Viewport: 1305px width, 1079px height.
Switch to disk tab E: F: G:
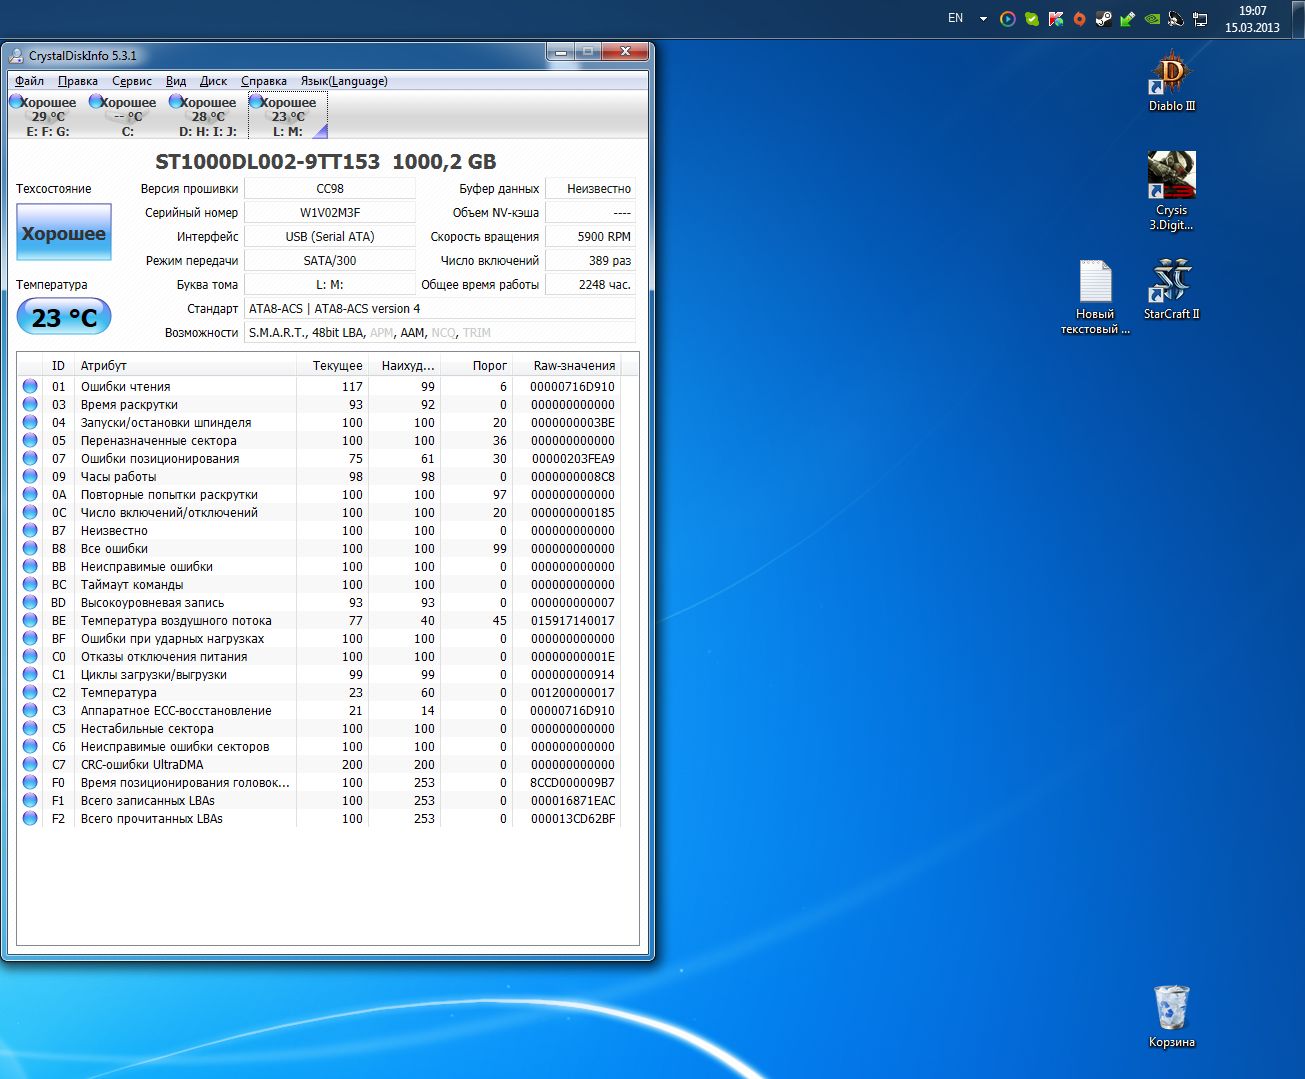pos(47,116)
